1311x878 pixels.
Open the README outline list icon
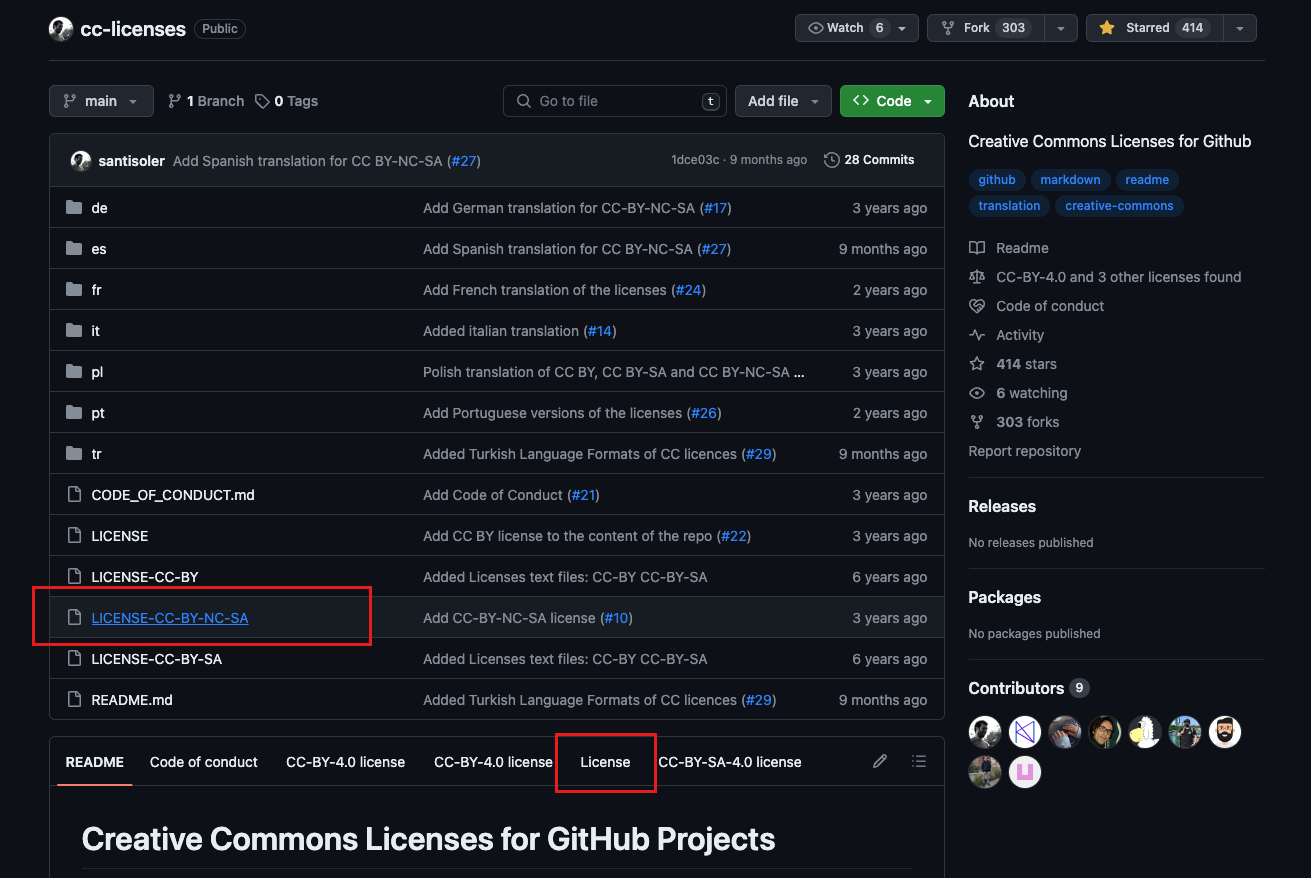tap(919, 761)
